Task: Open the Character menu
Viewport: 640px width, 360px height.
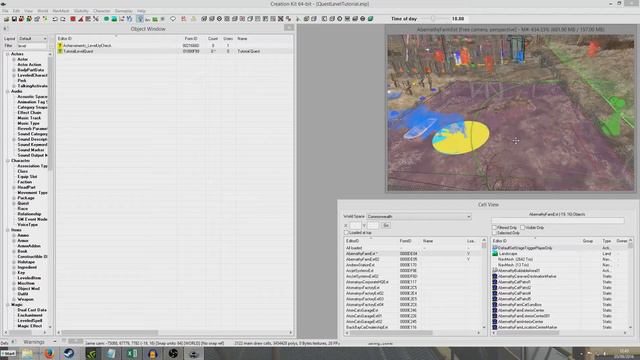Action: (102, 11)
